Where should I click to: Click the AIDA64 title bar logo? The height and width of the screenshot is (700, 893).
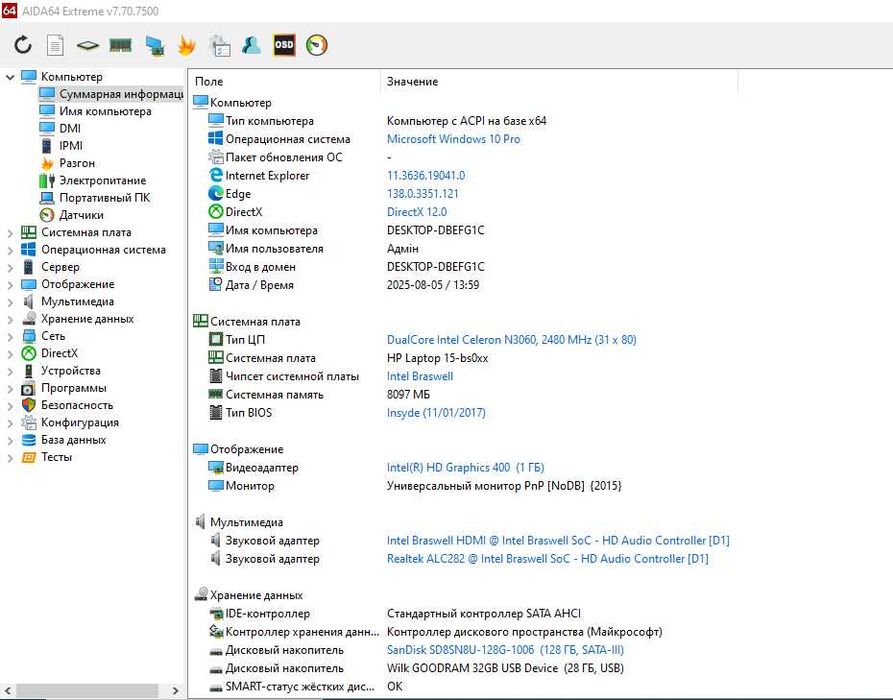(x=9, y=10)
